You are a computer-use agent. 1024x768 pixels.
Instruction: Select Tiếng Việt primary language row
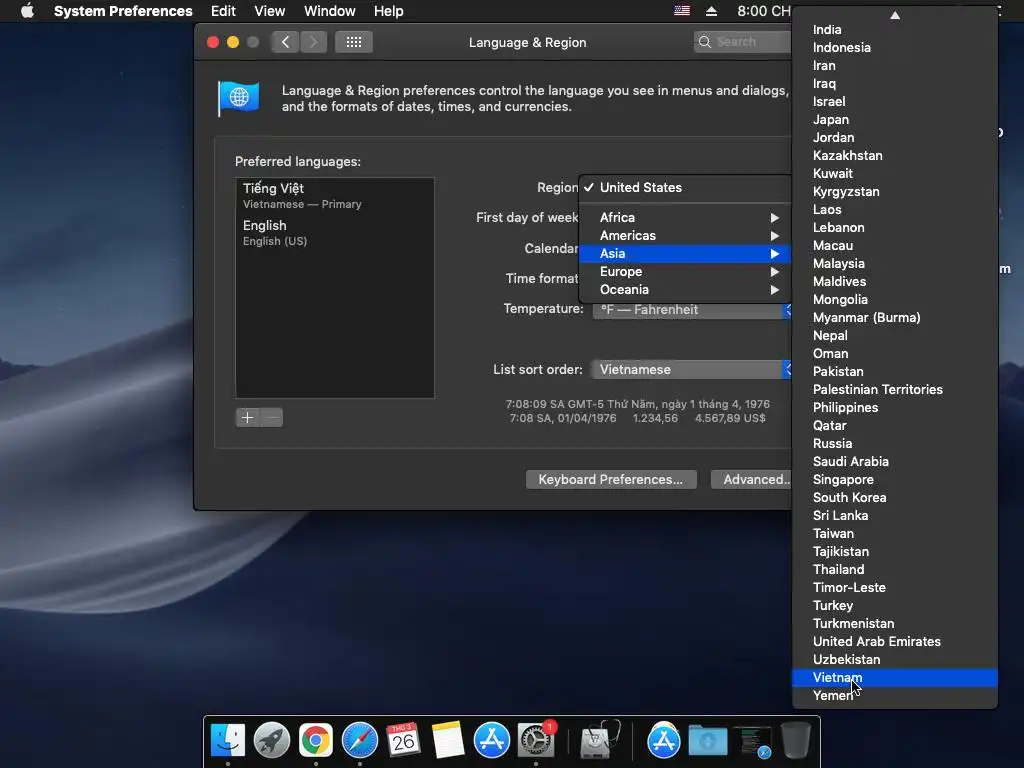(335, 195)
